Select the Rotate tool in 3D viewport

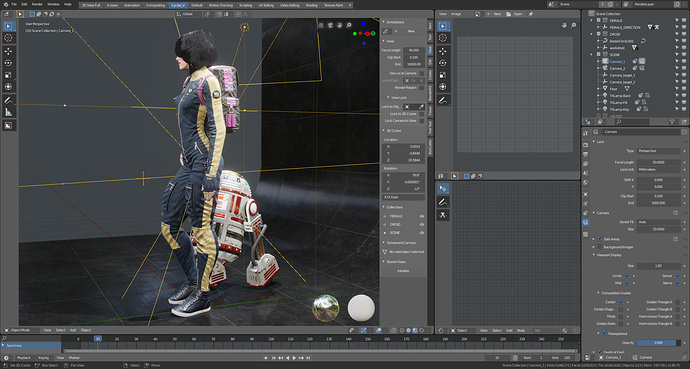[8, 63]
